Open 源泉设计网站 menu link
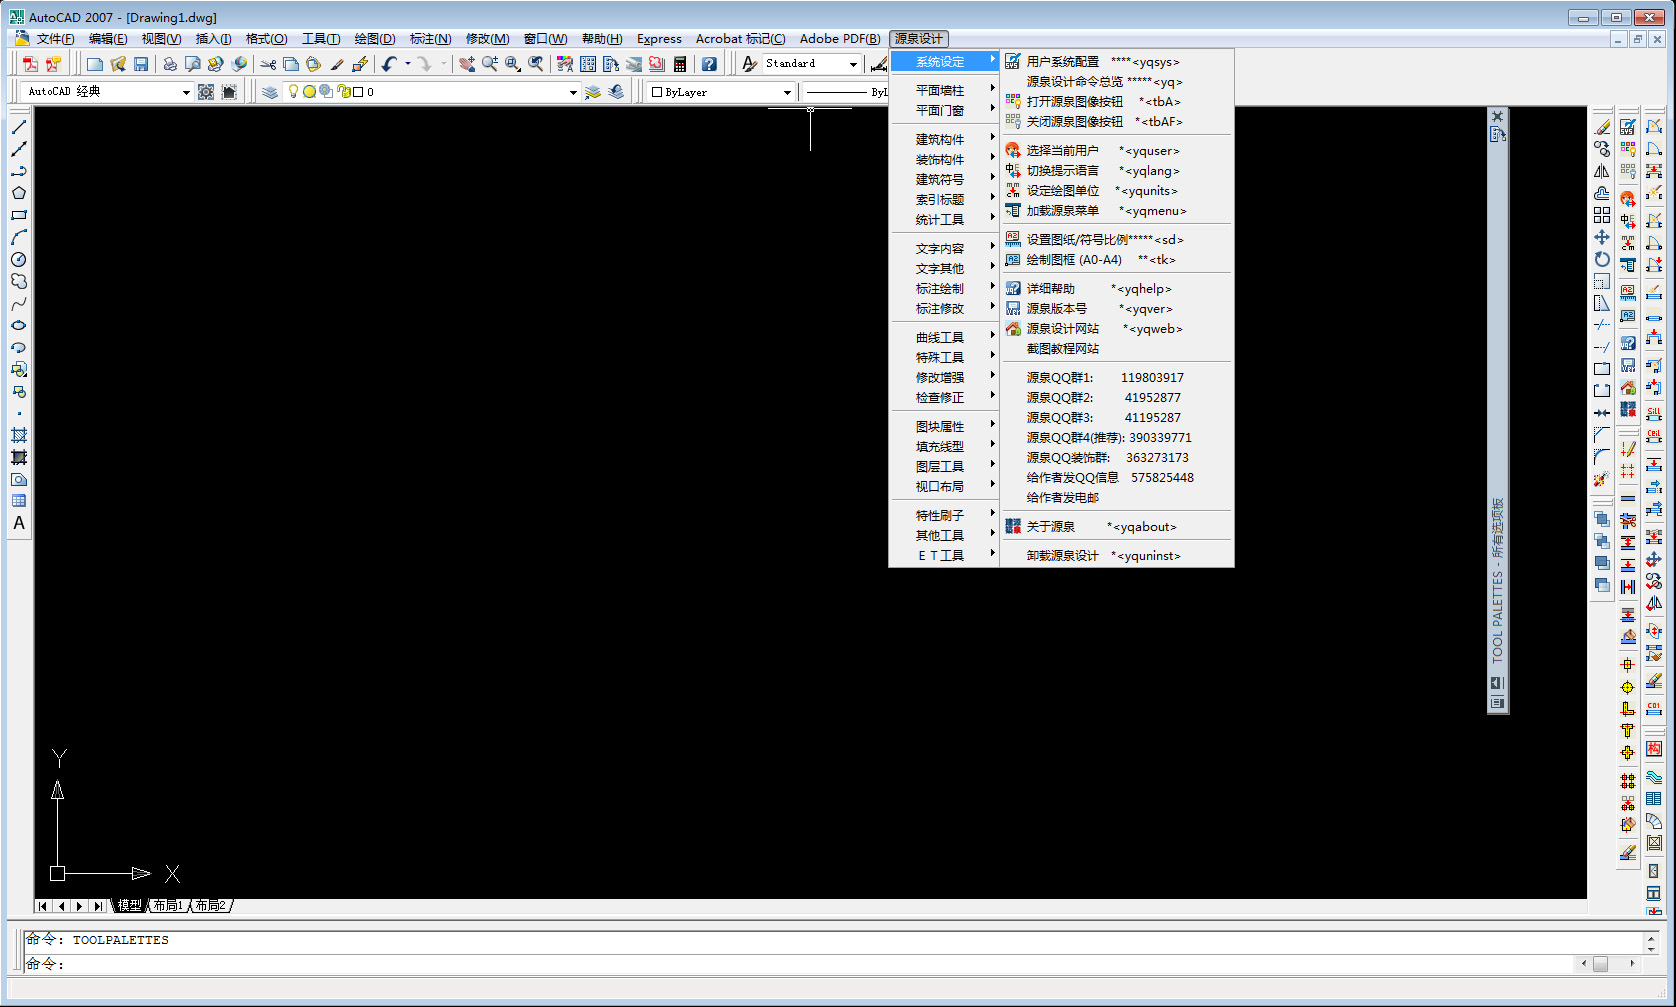Image resolution: width=1676 pixels, height=1007 pixels. pos(1117,328)
